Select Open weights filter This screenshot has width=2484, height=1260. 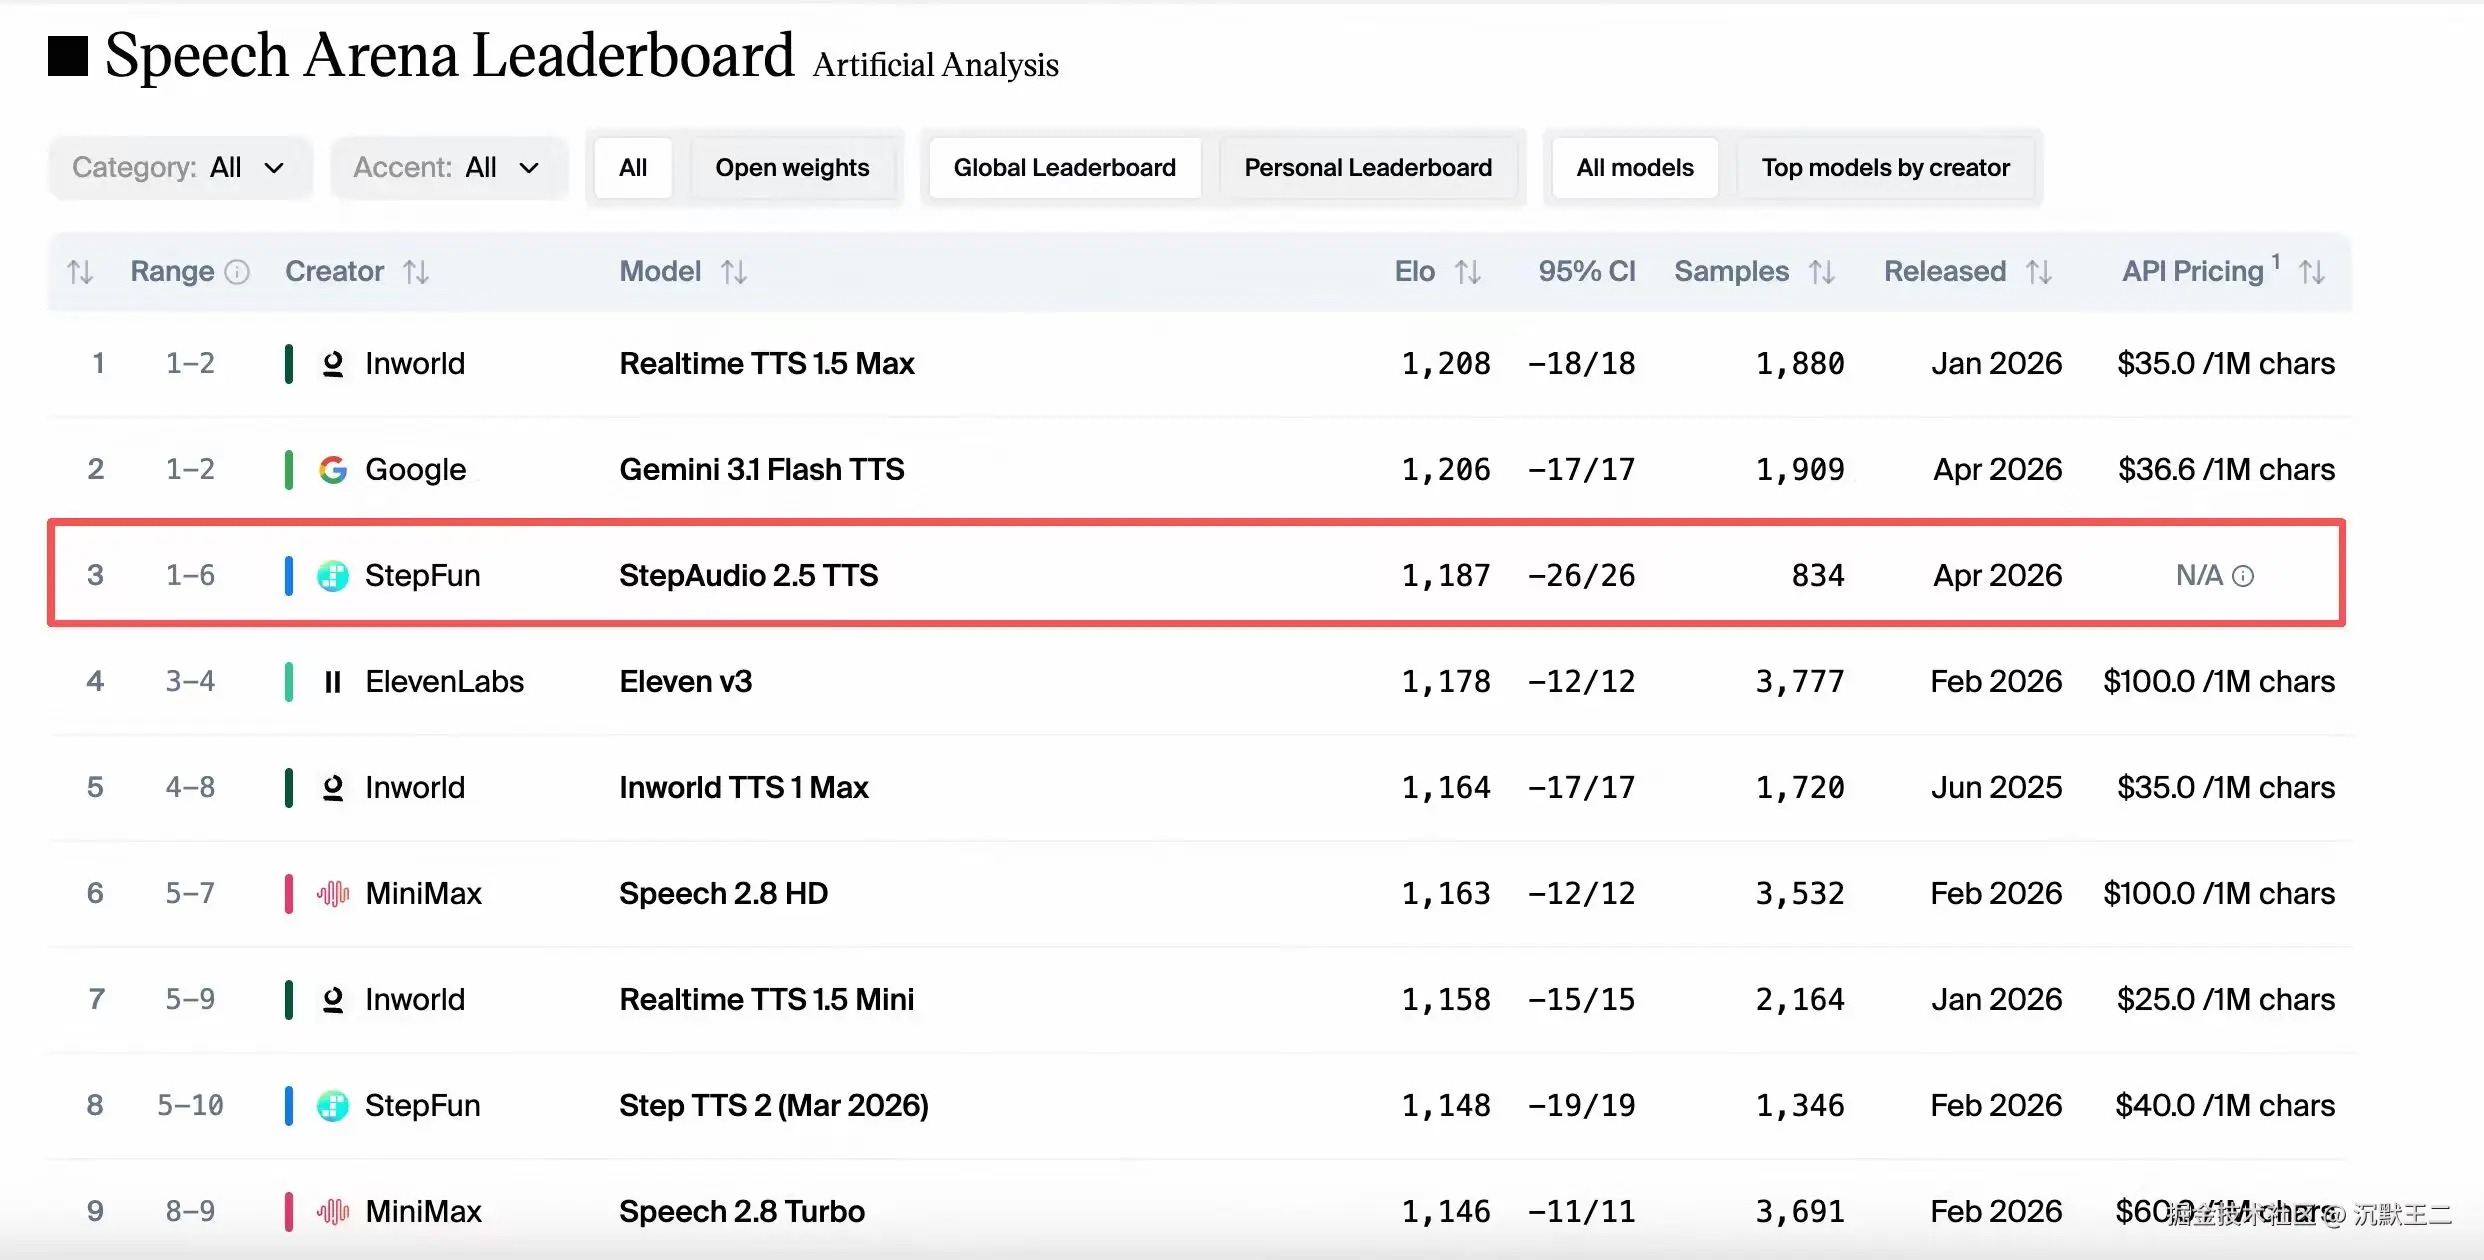[x=792, y=168]
